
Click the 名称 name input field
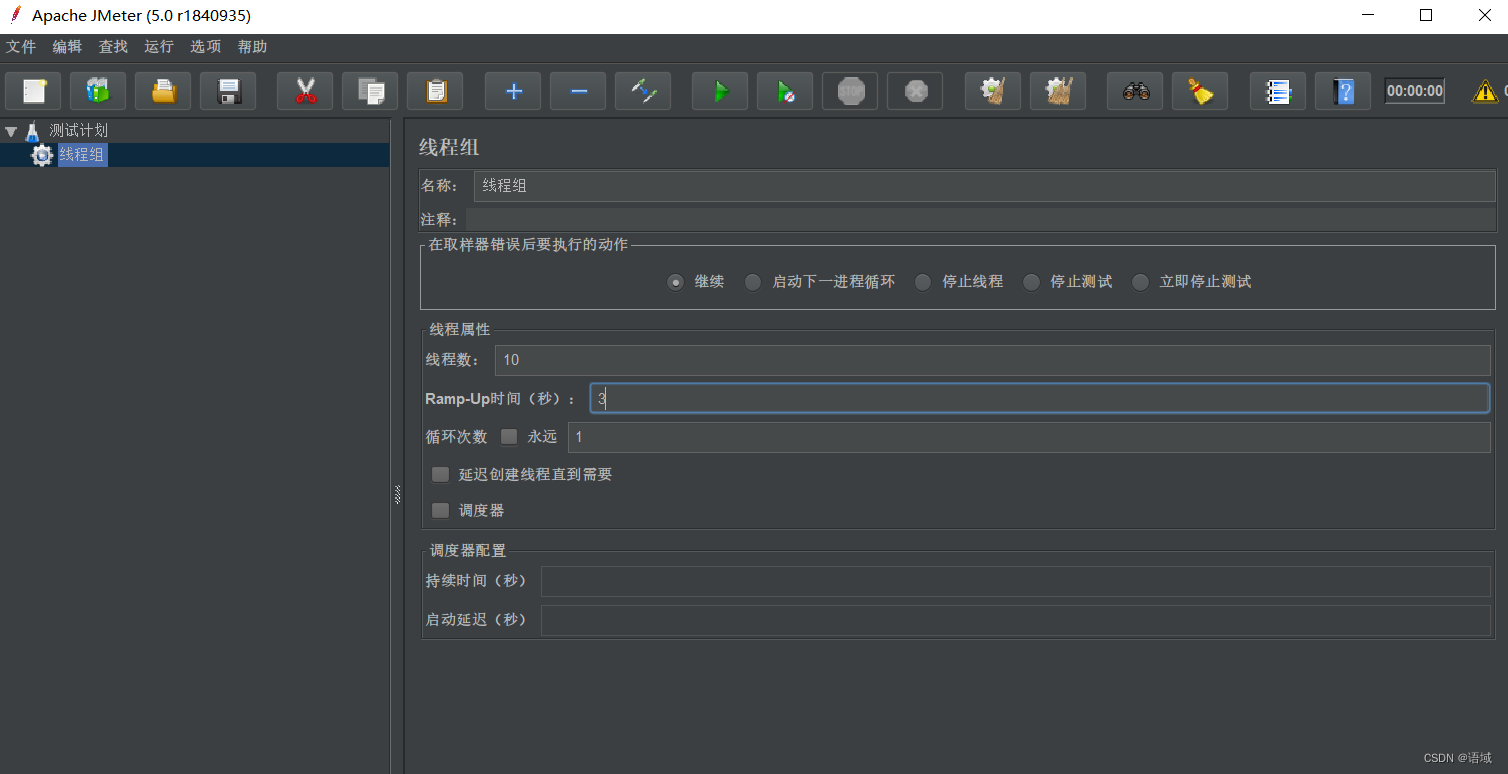(x=984, y=186)
